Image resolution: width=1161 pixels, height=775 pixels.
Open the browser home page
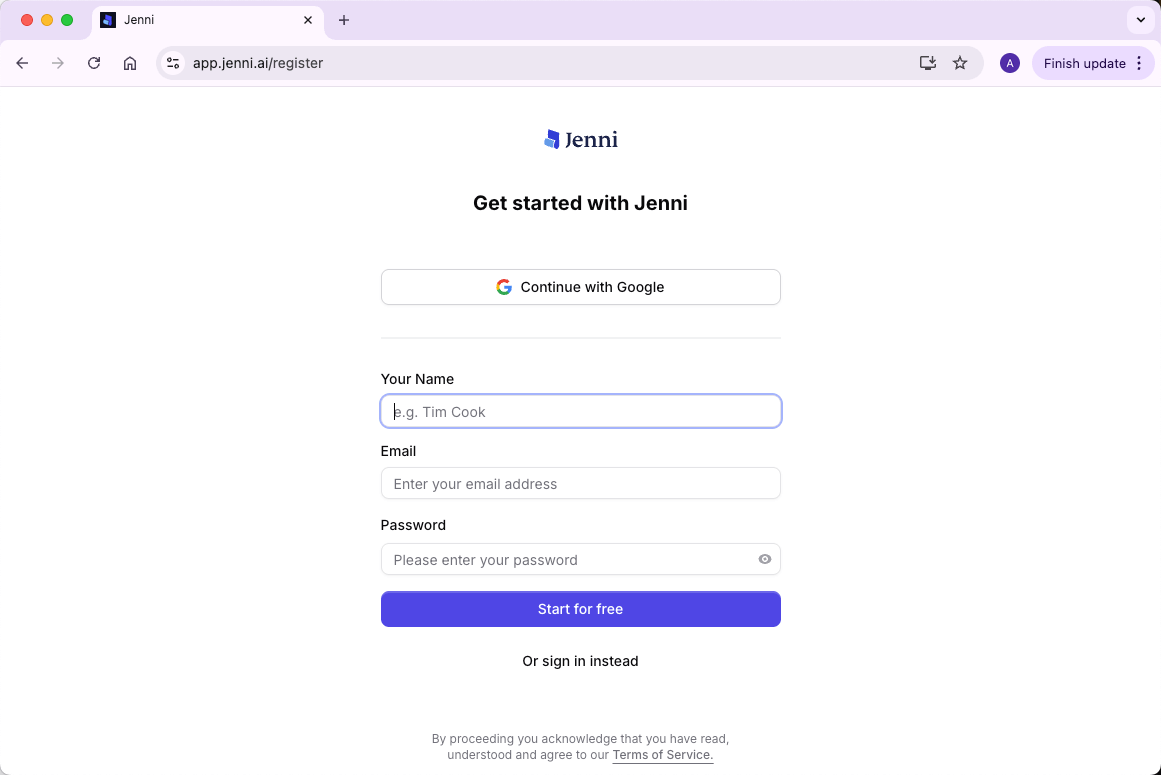130,63
